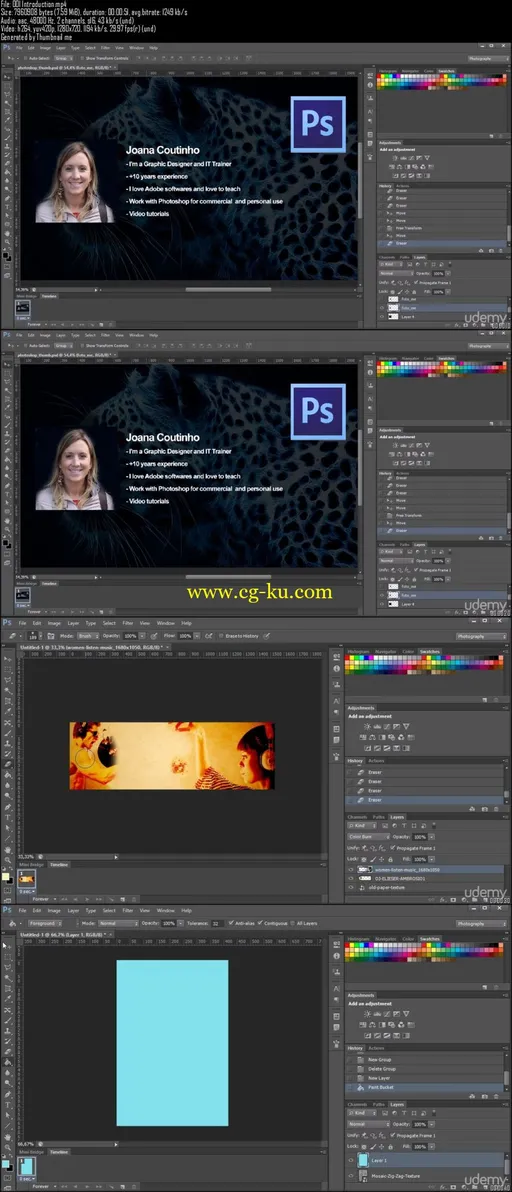Toggle Propagate Frame 1 in cyan-canvas screenshot

[392, 1135]
